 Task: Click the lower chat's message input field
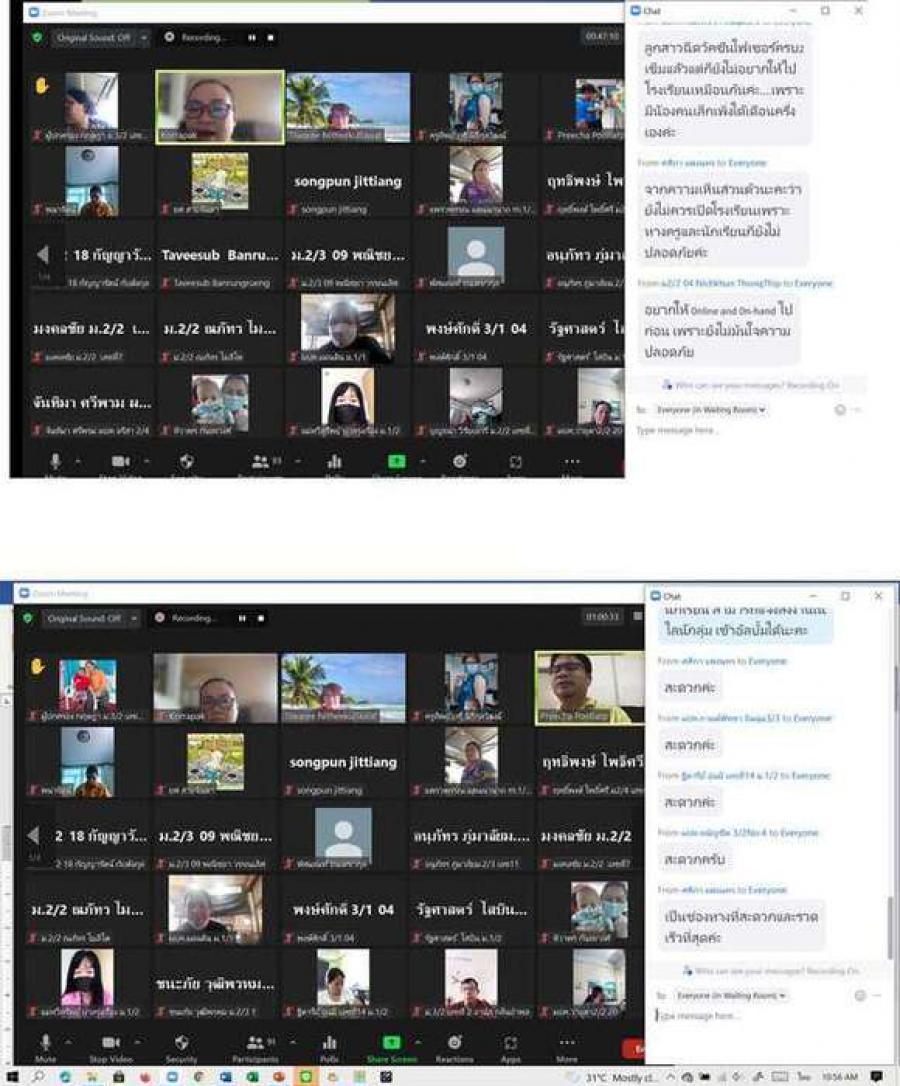click(x=760, y=1016)
